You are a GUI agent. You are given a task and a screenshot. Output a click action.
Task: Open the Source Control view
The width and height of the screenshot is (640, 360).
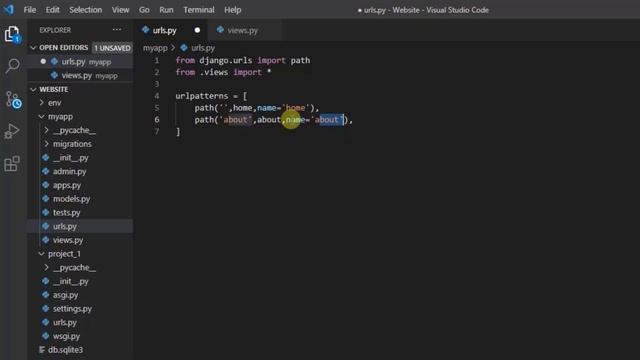(x=13, y=99)
